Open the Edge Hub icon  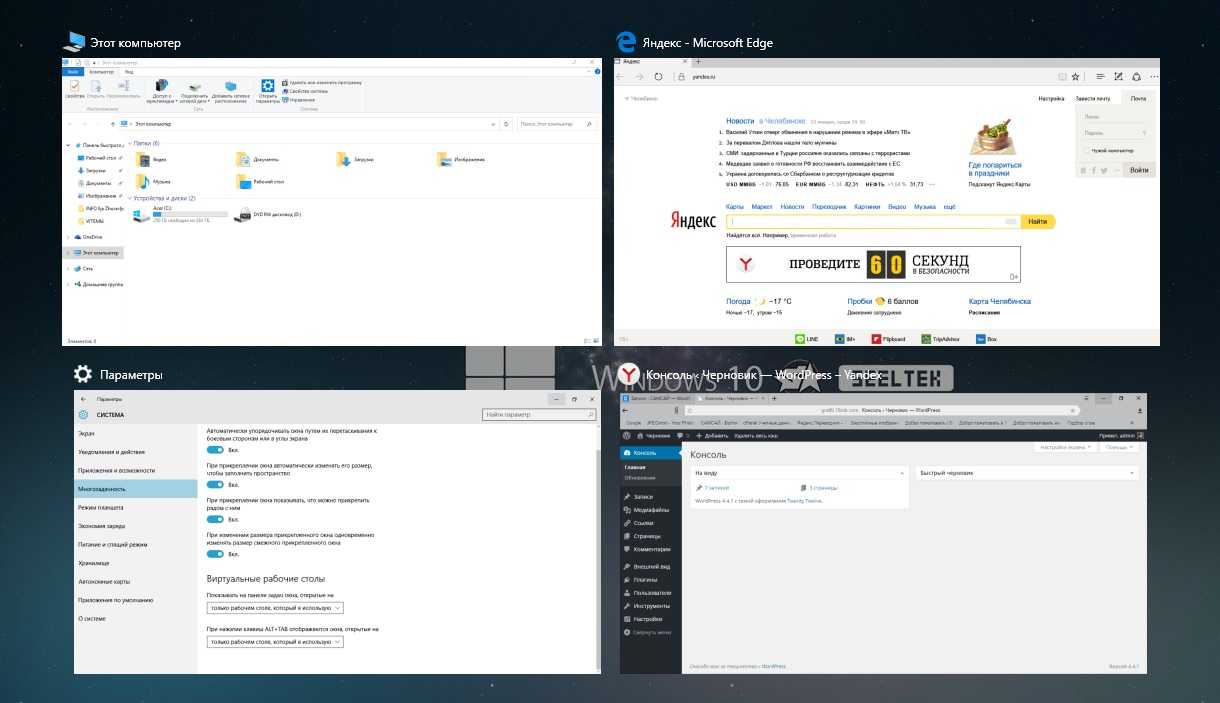(1100, 77)
